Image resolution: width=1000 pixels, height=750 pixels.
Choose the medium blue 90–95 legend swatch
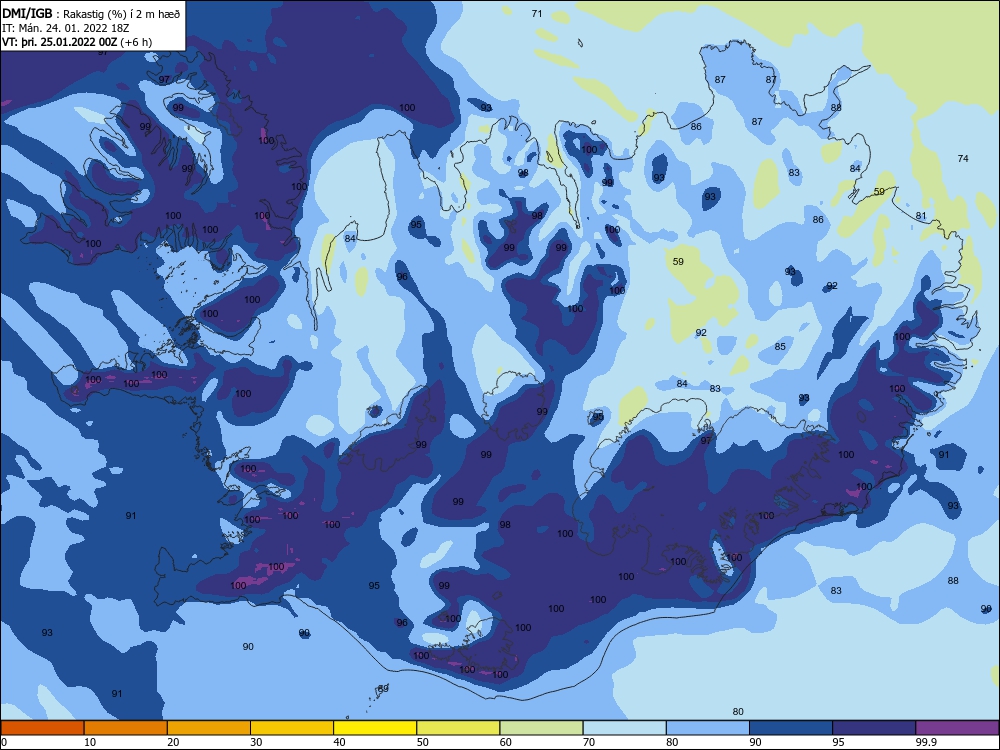coord(791,728)
